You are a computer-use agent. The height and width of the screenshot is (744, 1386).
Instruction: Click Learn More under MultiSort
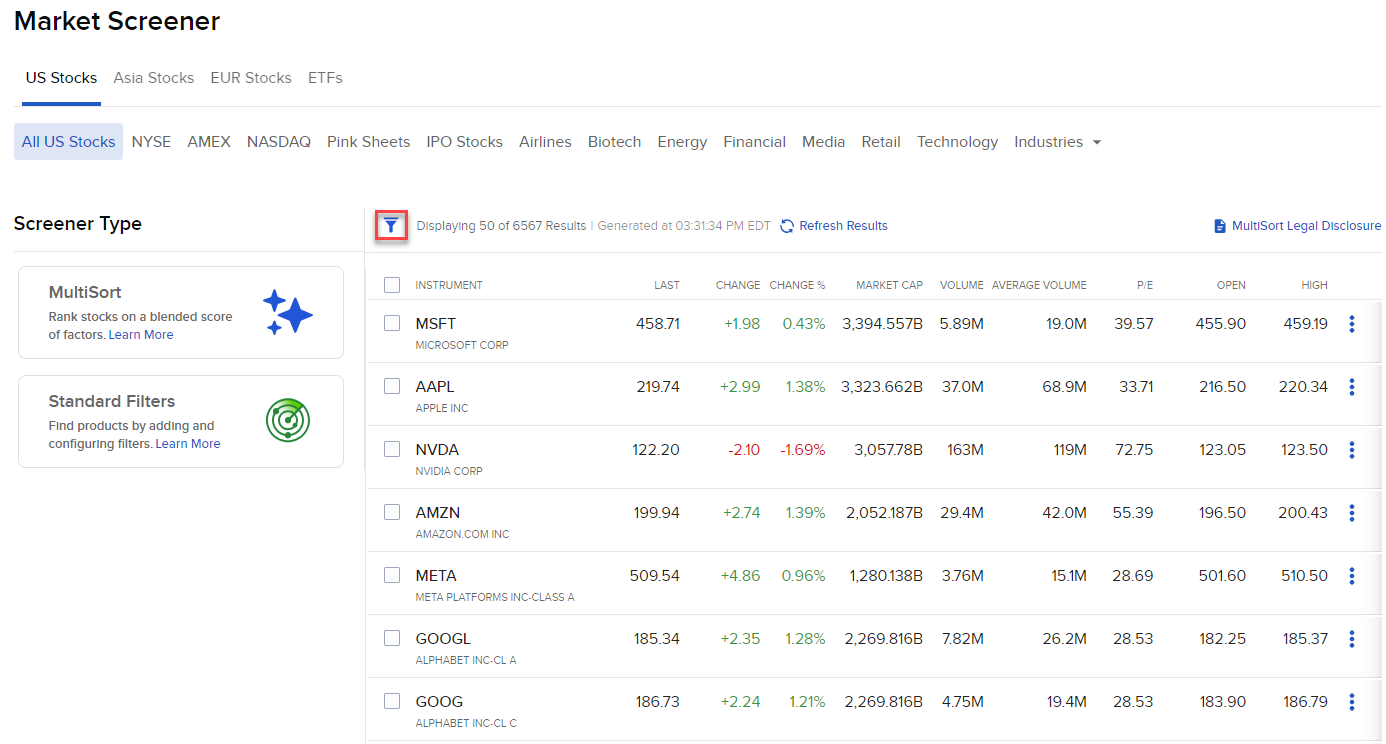pyautogui.click(x=140, y=334)
